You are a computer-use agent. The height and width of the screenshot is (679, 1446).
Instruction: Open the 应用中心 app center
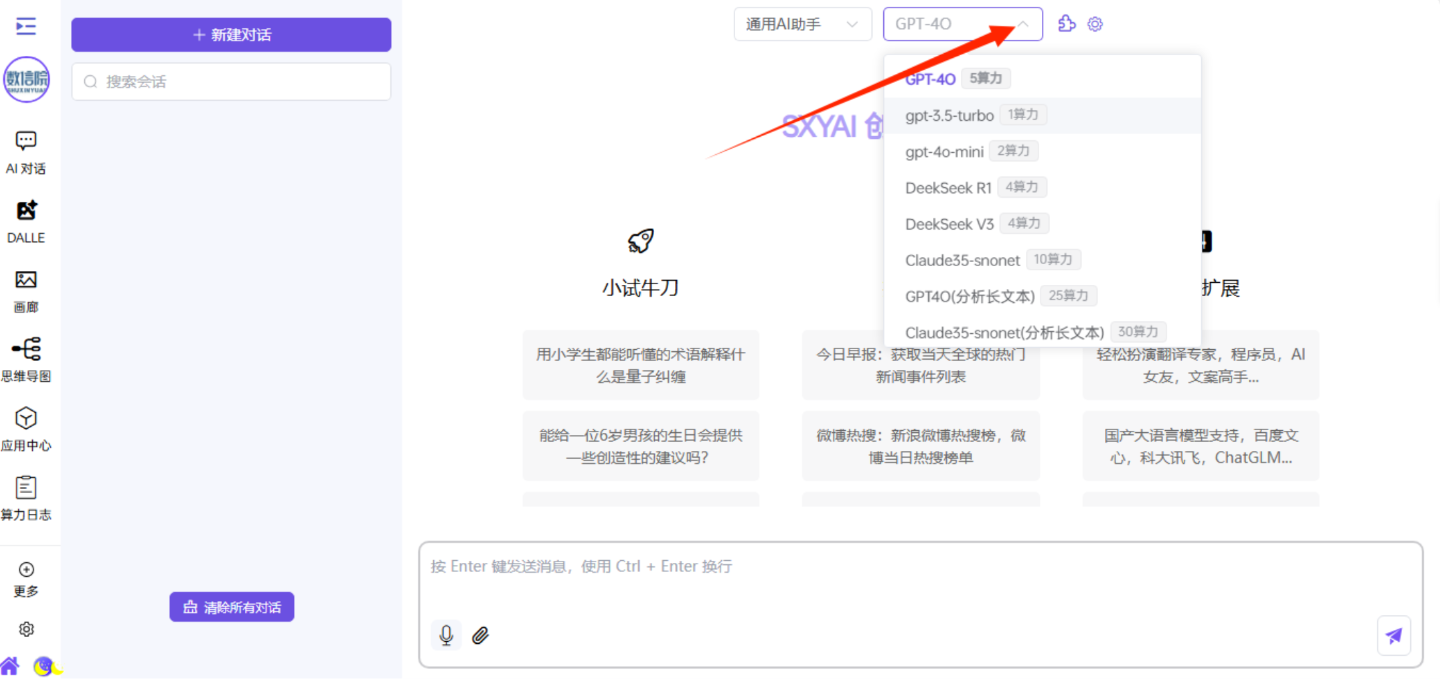pyautogui.click(x=26, y=419)
